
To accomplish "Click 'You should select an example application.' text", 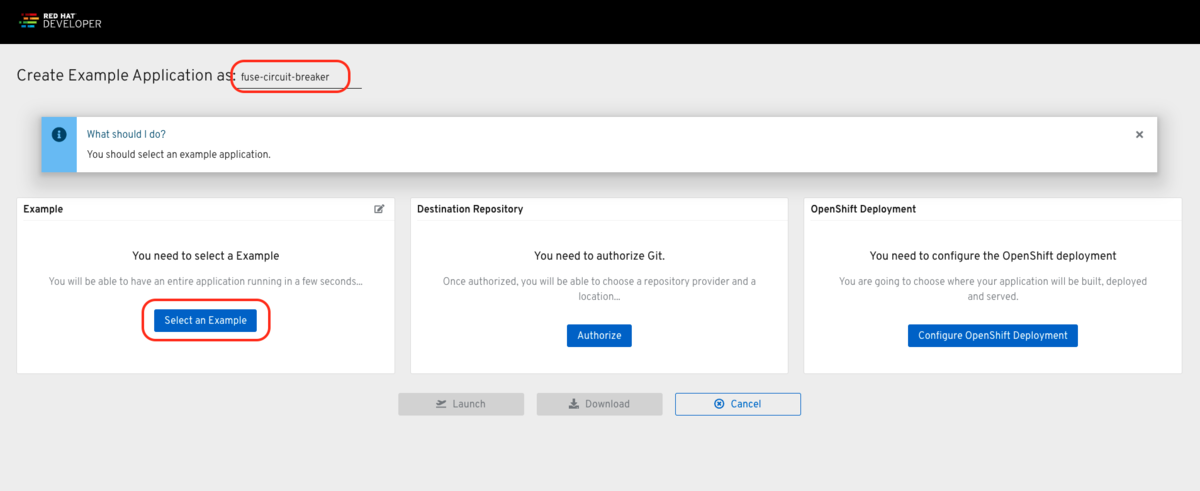I will tap(179, 155).
